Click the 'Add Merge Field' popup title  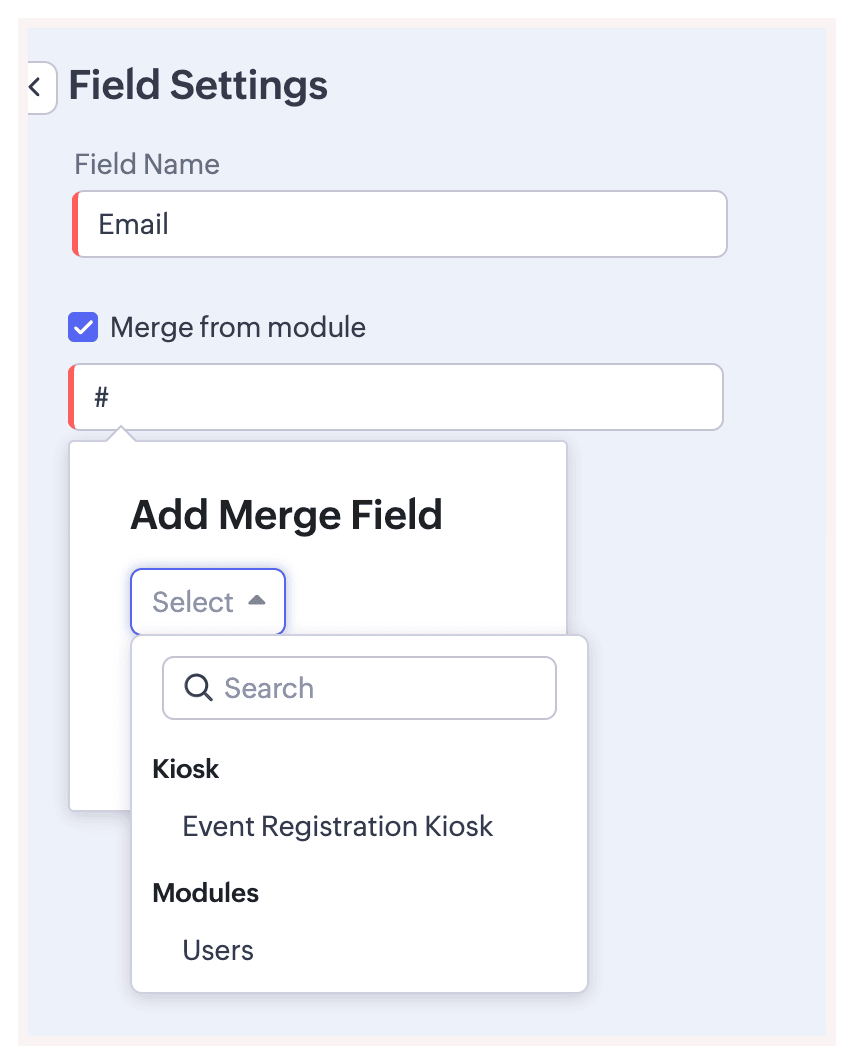click(x=286, y=515)
